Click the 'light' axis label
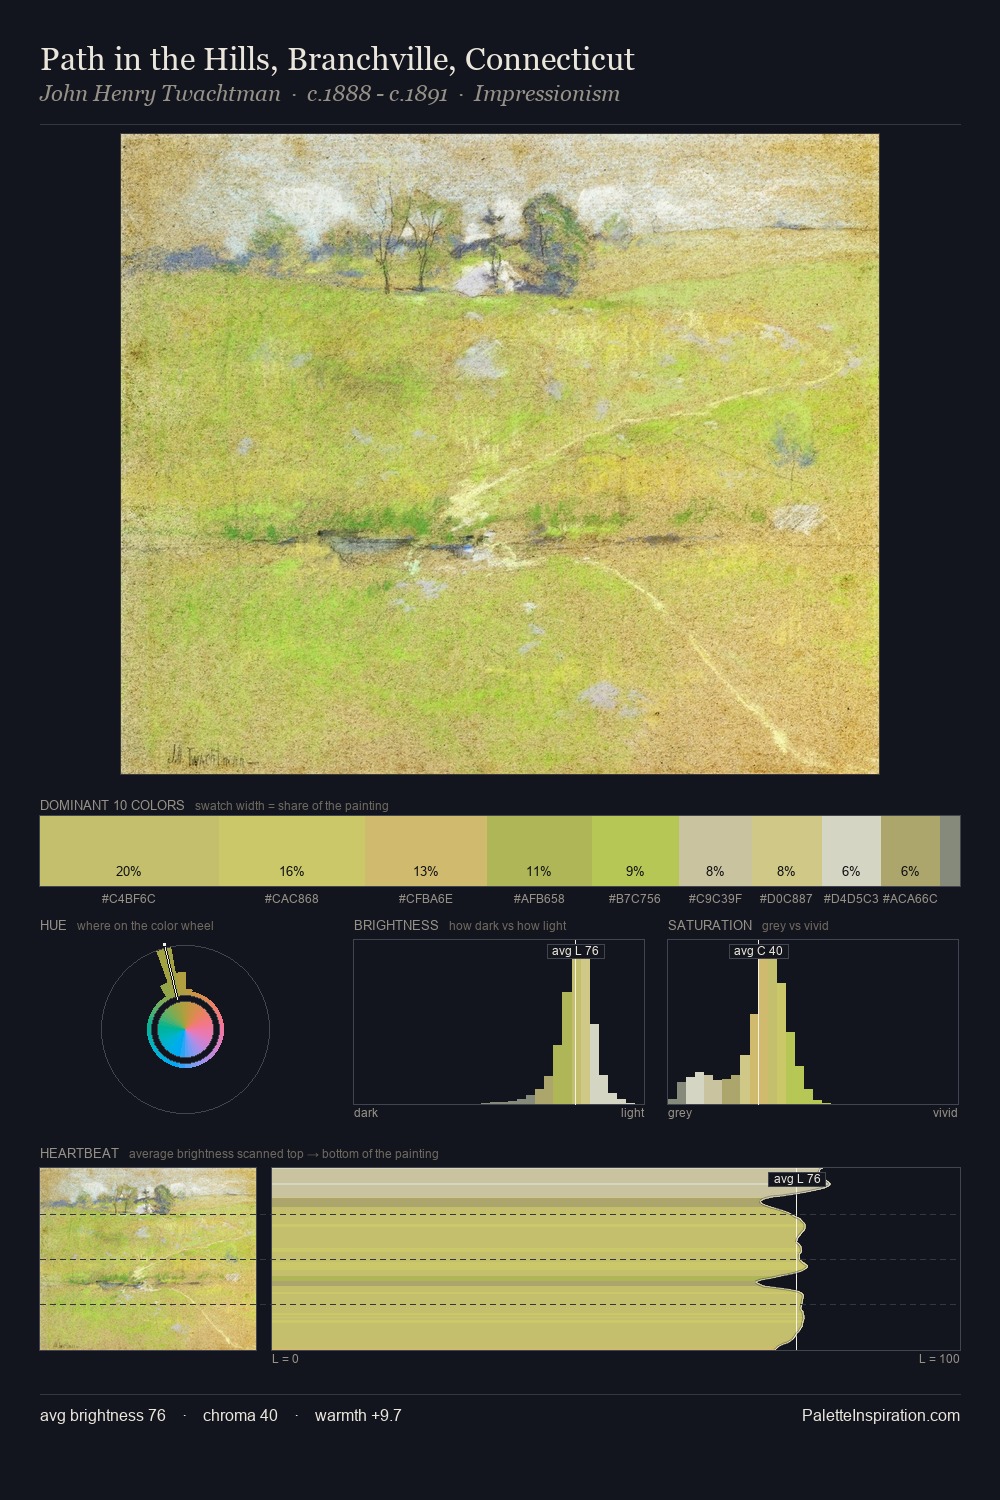This screenshot has height=1500, width=1000. pyautogui.click(x=632, y=1113)
